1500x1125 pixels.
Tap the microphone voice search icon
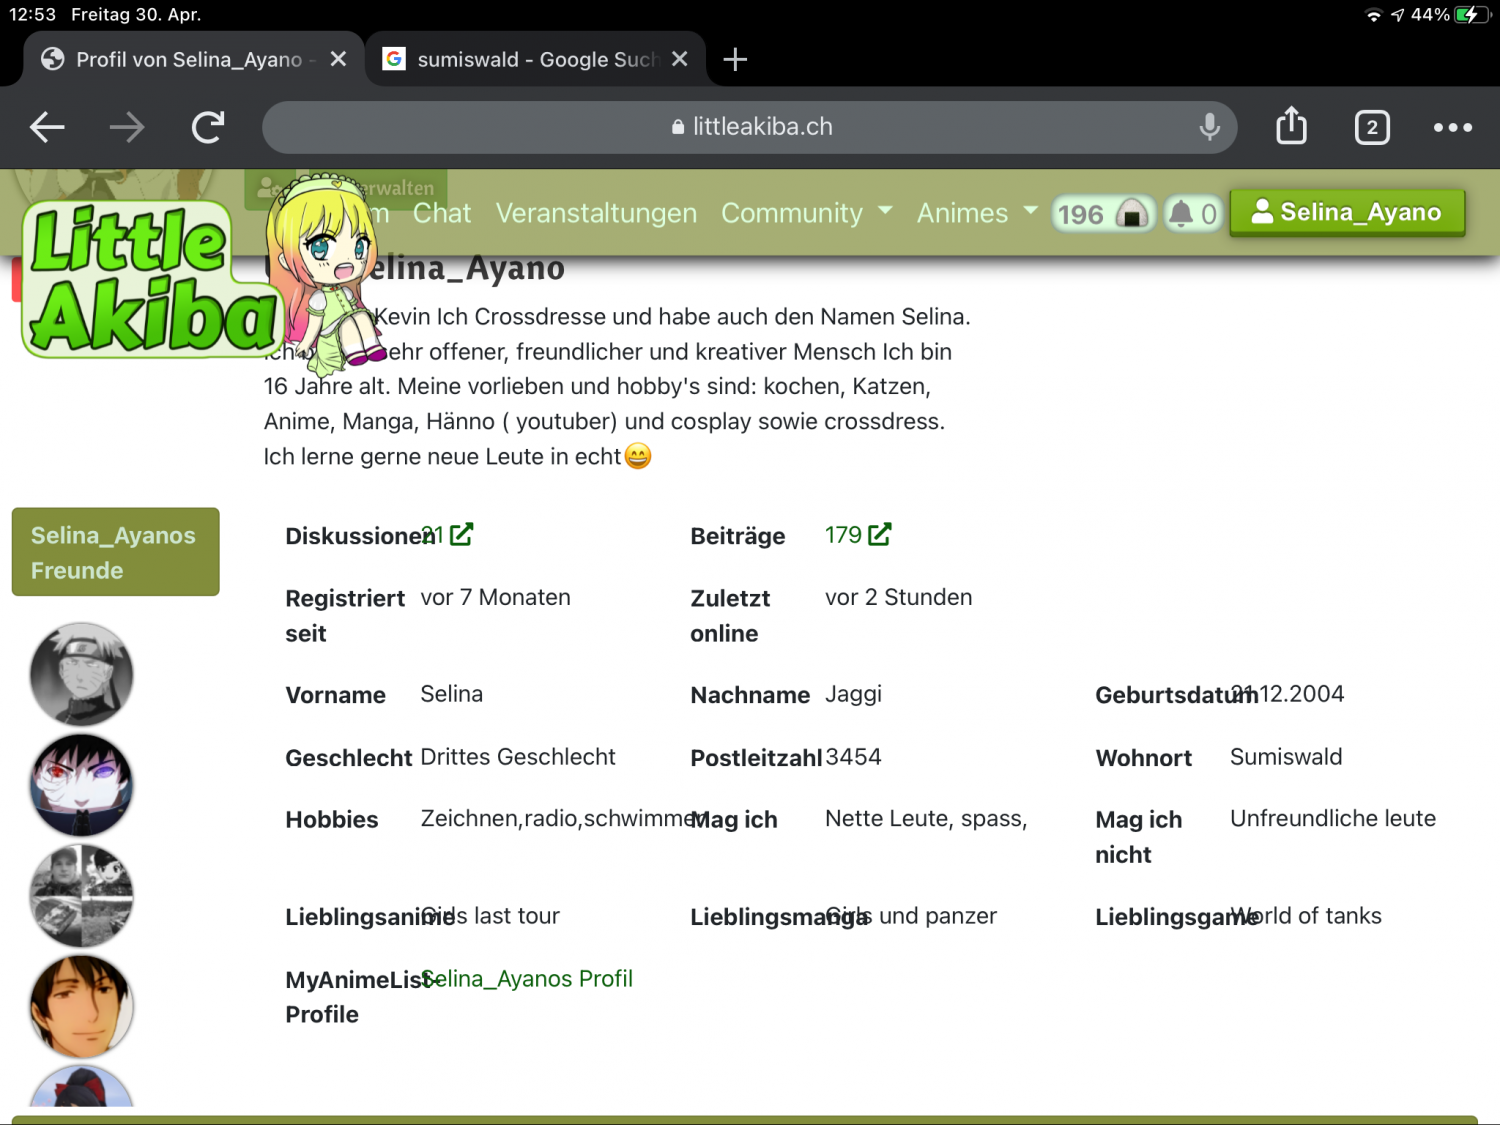point(1209,127)
